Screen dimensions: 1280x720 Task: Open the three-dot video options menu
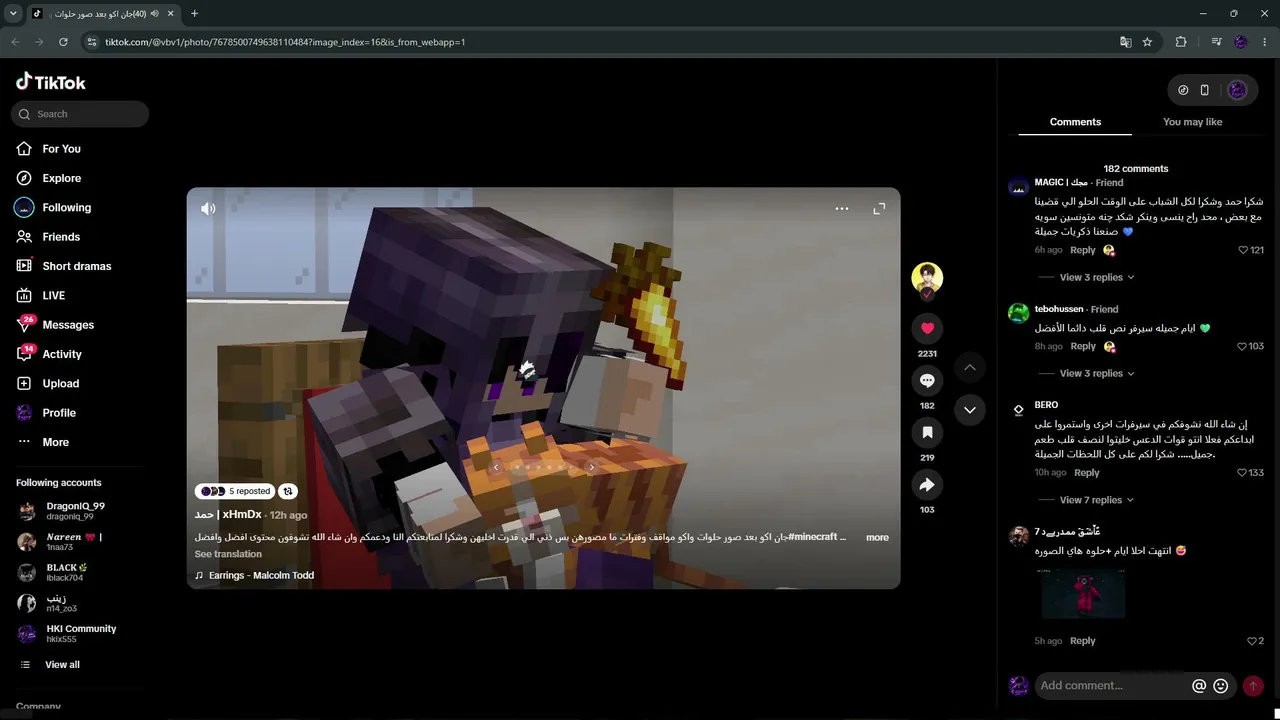coord(842,209)
